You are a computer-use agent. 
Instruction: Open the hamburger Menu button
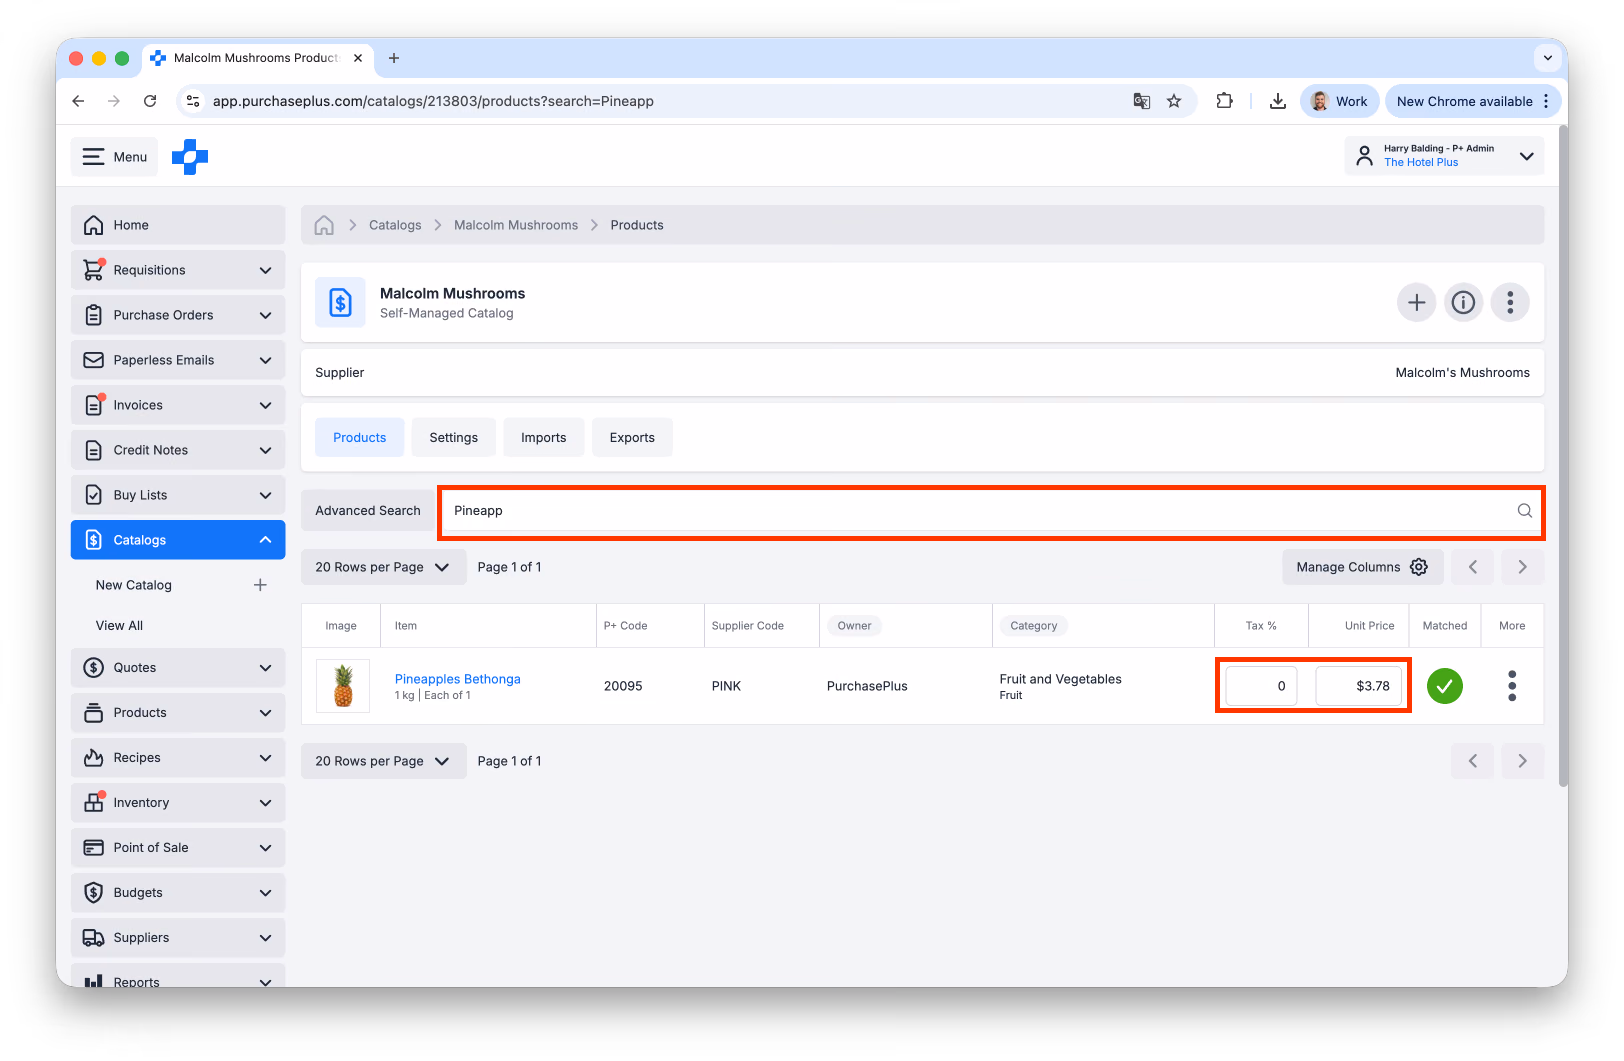point(114,157)
